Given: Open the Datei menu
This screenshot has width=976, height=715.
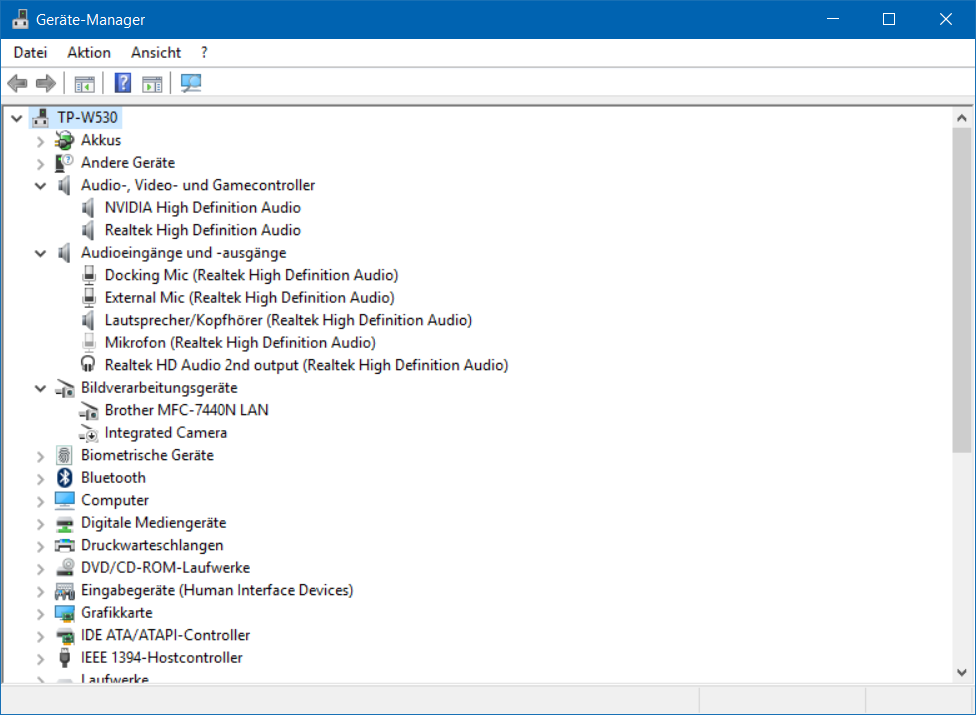Looking at the screenshot, I should (30, 53).
